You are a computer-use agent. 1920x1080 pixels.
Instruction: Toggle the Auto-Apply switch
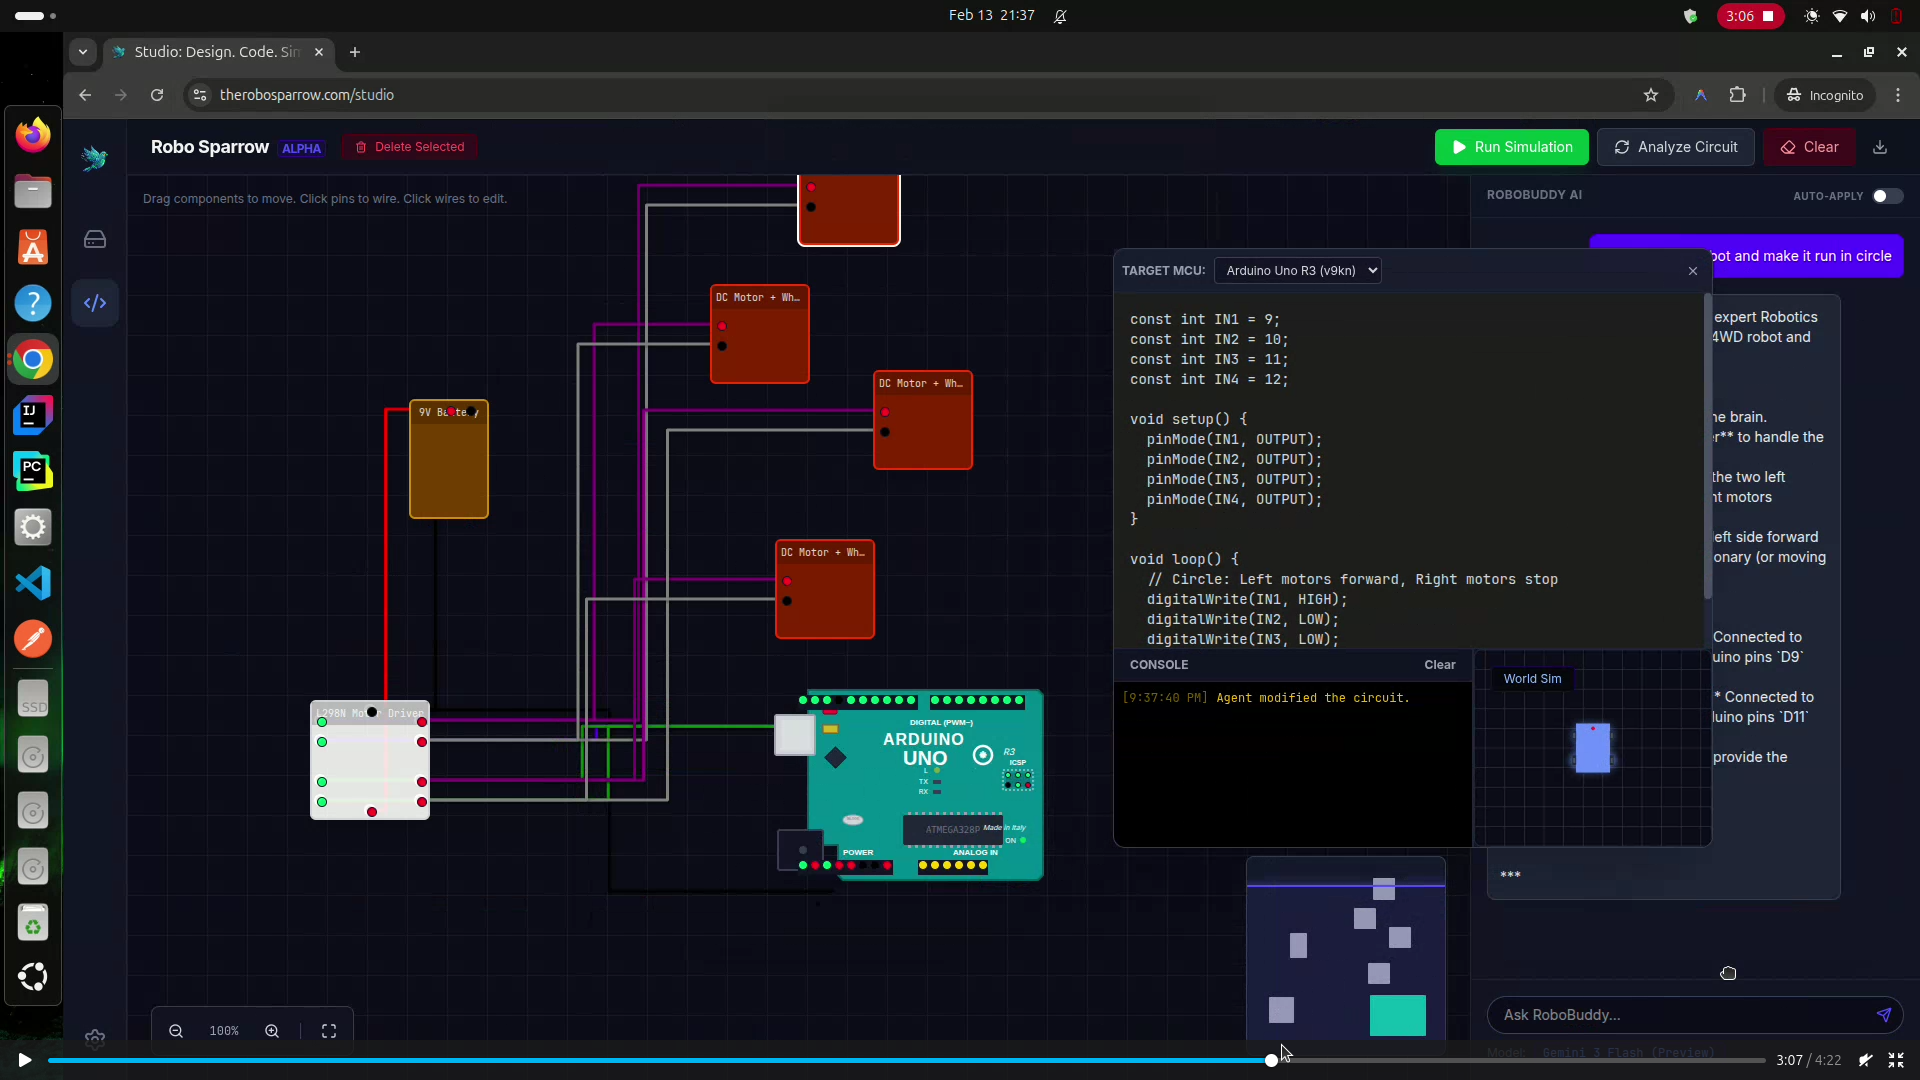point(1886,196)
